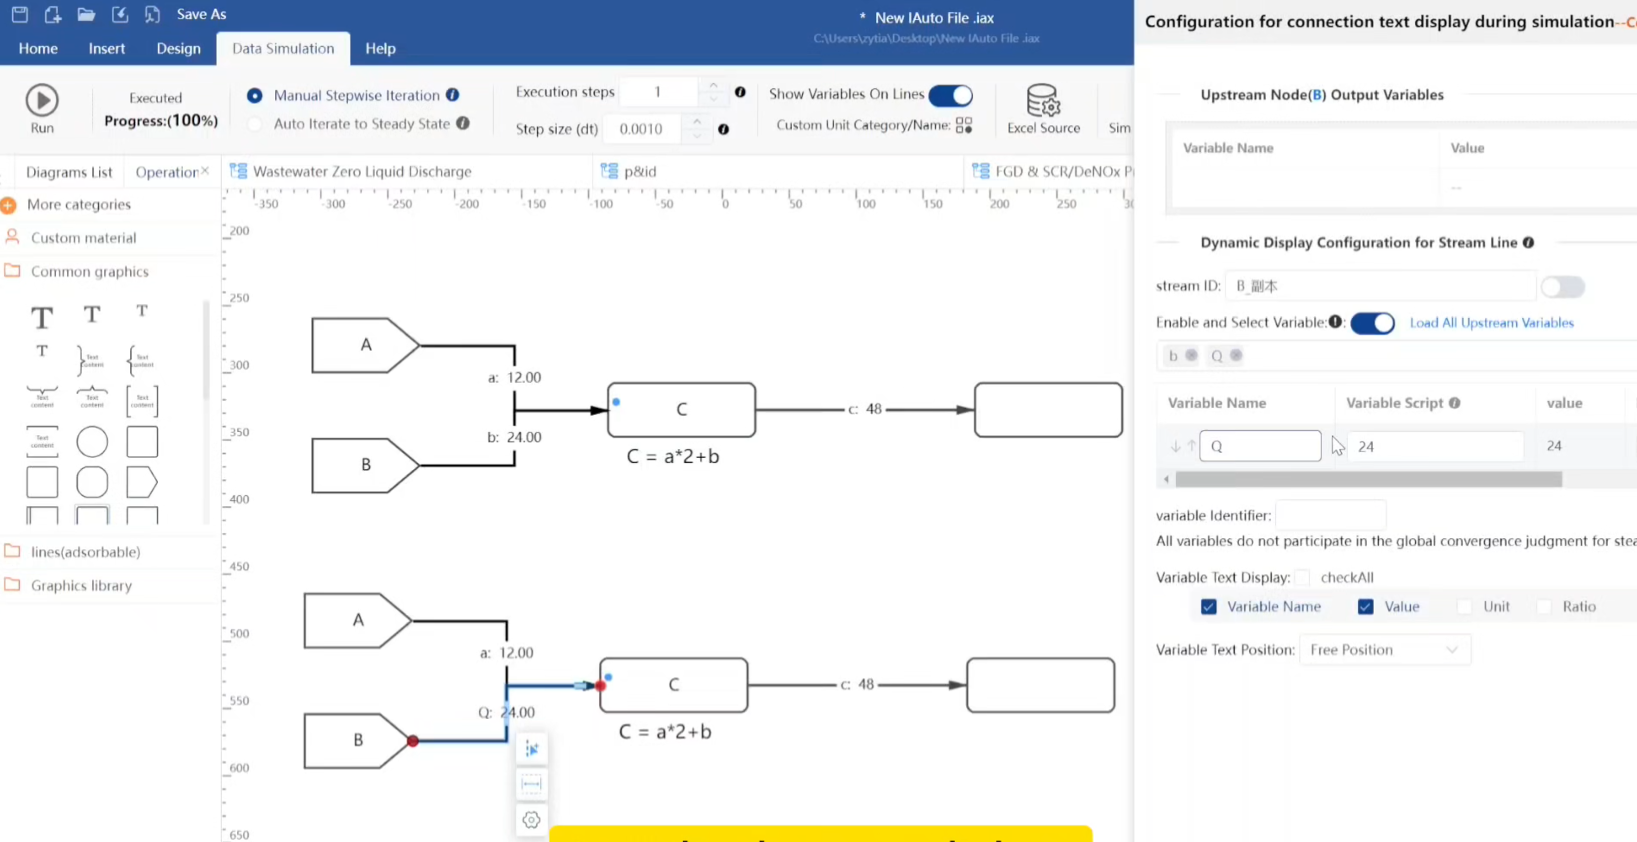Expand the lines(adsorbable) category
This screenshot has width=1637, height=842.
coord(85,552)
